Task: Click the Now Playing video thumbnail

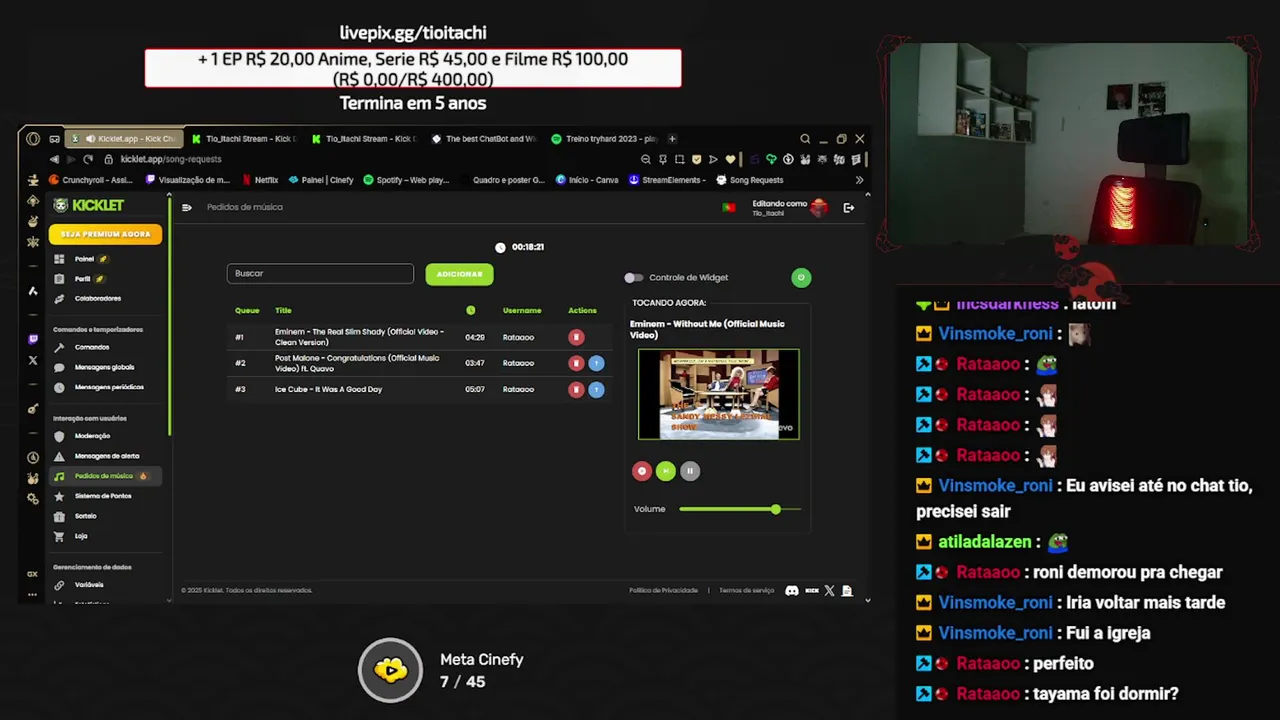Action: 719,394
